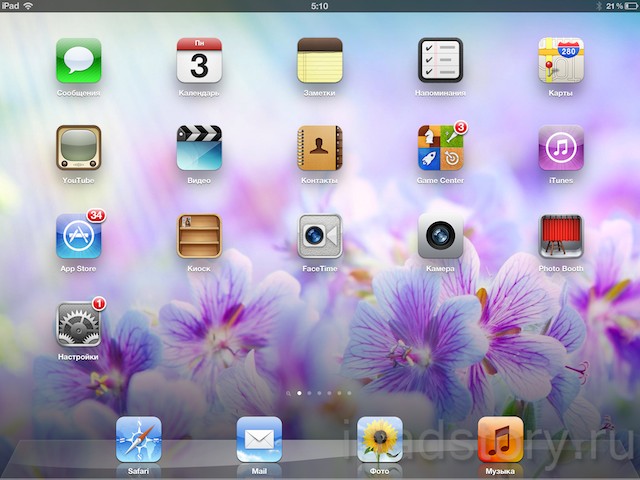Tap the battery indicator in status bar
This screenshot has width=640, height=480.
coord(631,6)
